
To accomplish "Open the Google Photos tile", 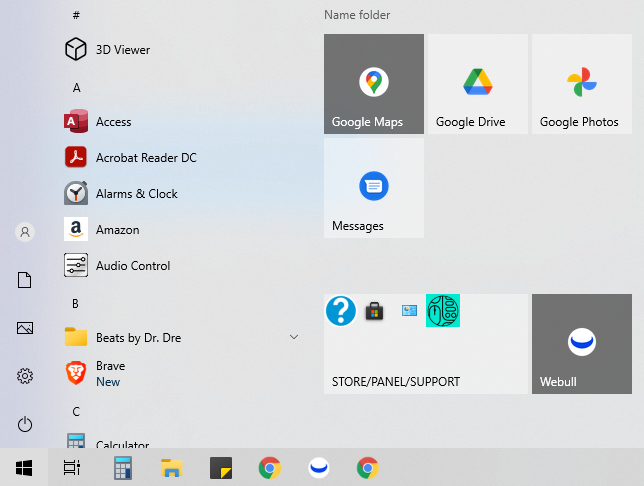I will 582,84.
